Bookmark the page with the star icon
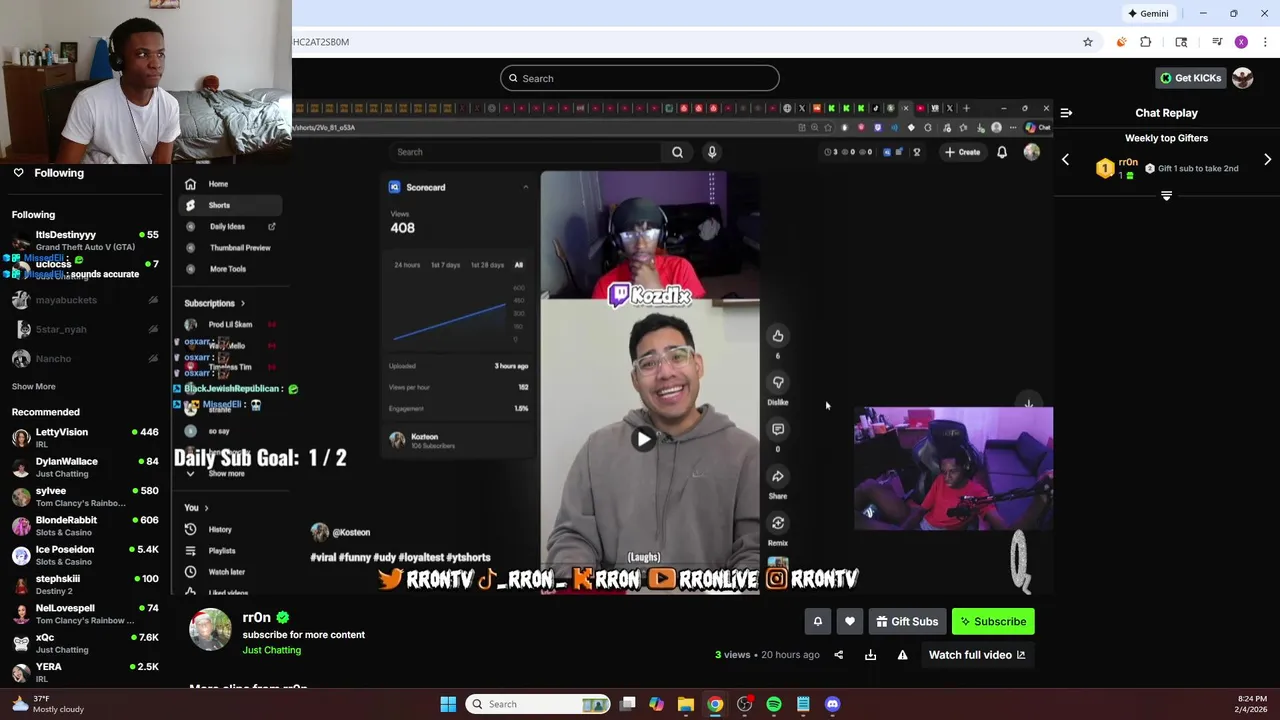Screen dimensions: 1280x720 tap(1088, 42)
